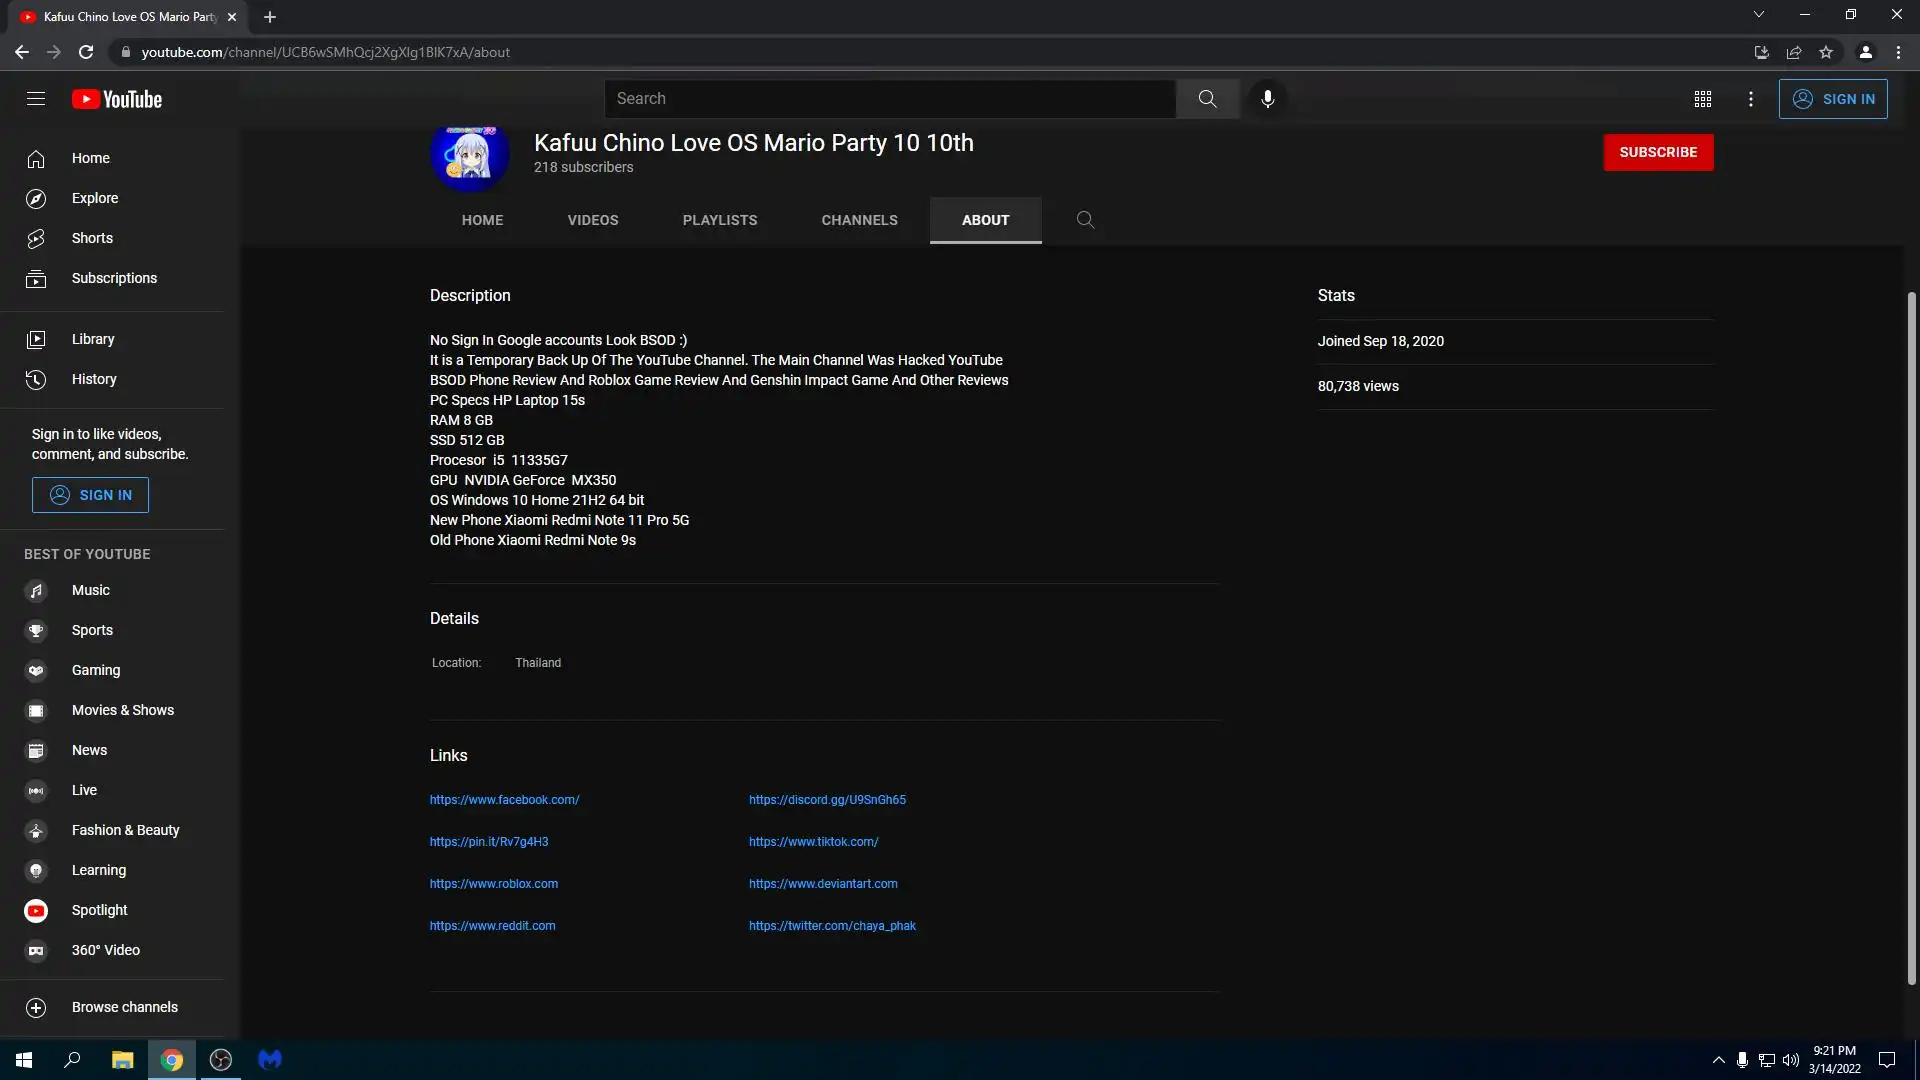
Task: Switch to the PLAYLISTS tab
Action: 719,220
